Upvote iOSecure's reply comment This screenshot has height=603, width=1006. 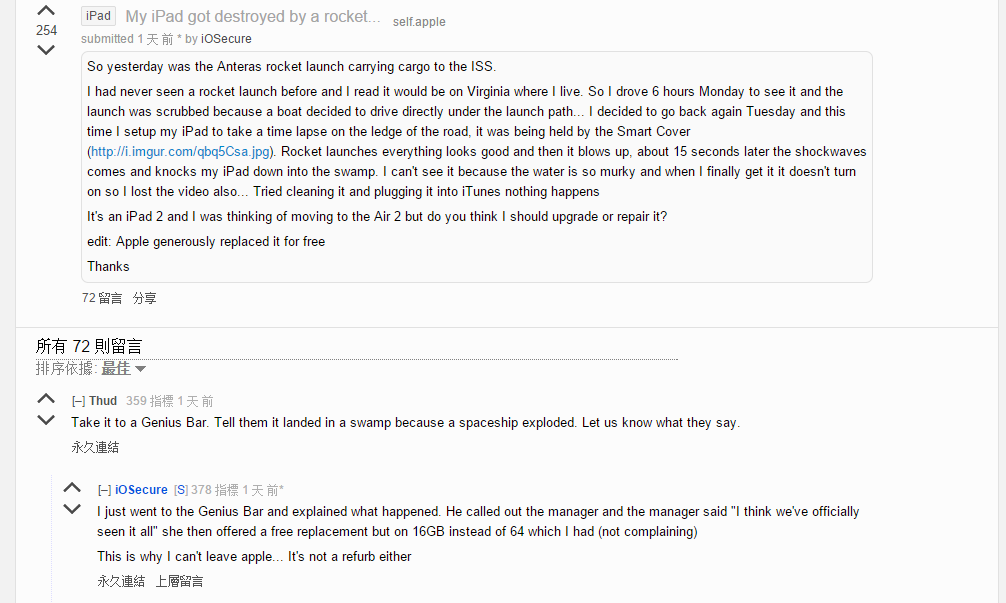(72, 488)
